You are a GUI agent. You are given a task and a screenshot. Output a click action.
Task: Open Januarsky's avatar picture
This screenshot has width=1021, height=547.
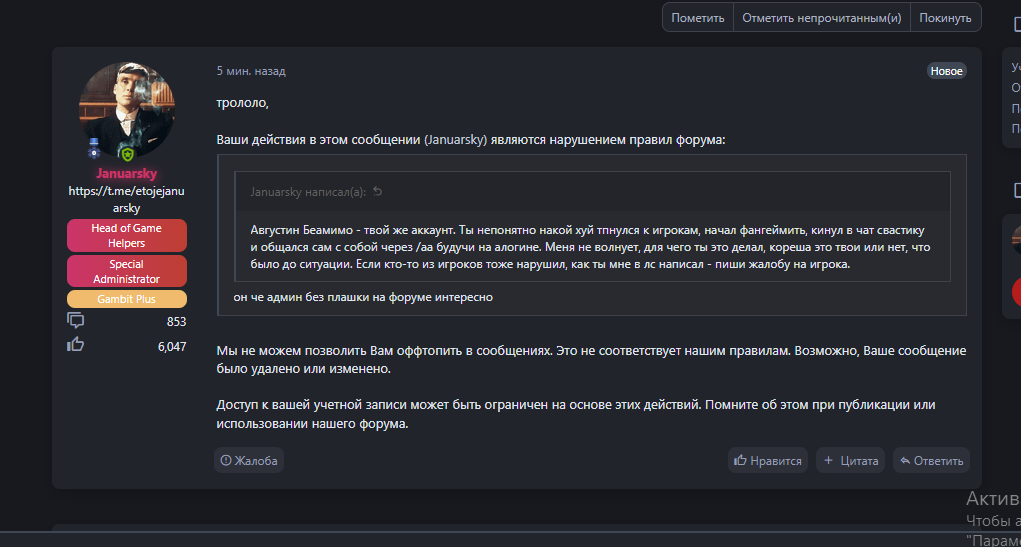[126, 110]
